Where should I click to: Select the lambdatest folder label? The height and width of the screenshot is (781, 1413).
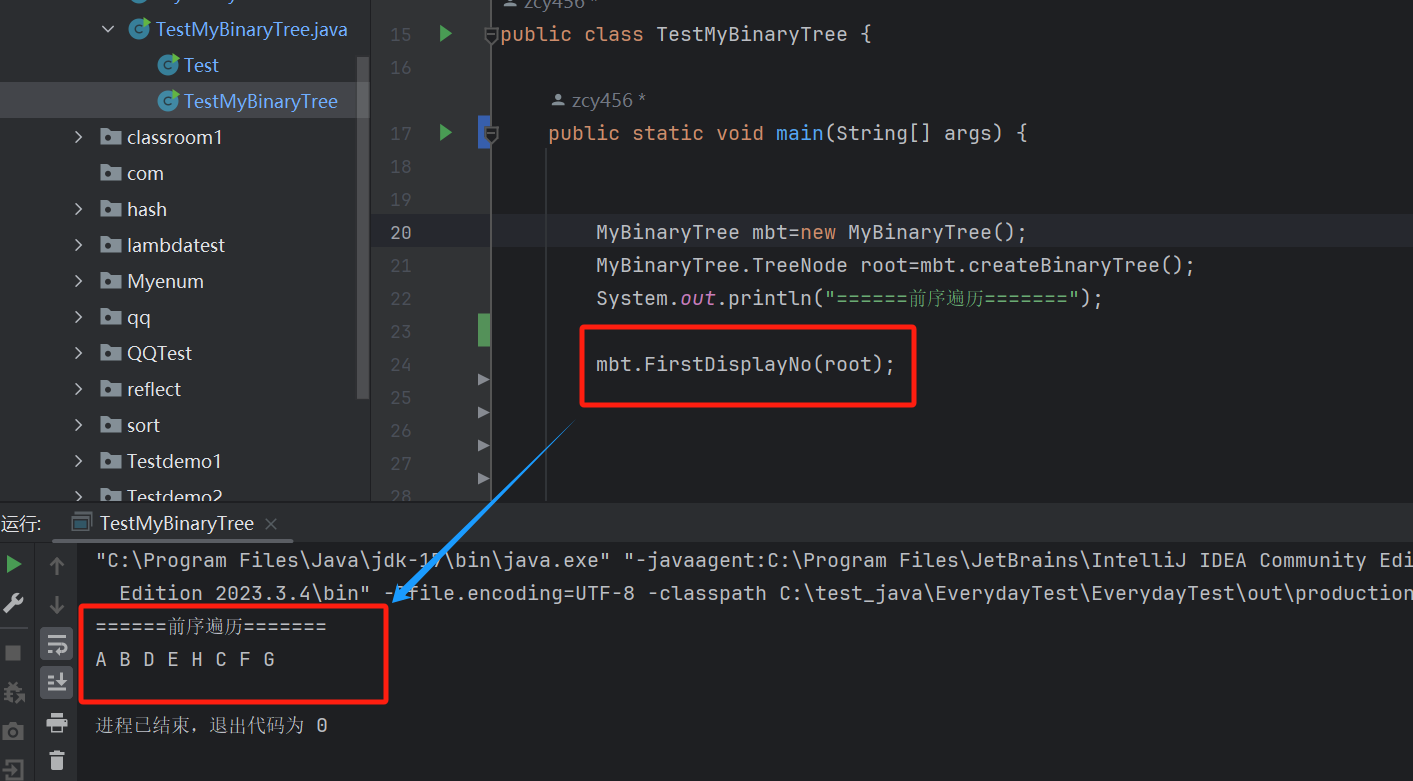(176, 245)
